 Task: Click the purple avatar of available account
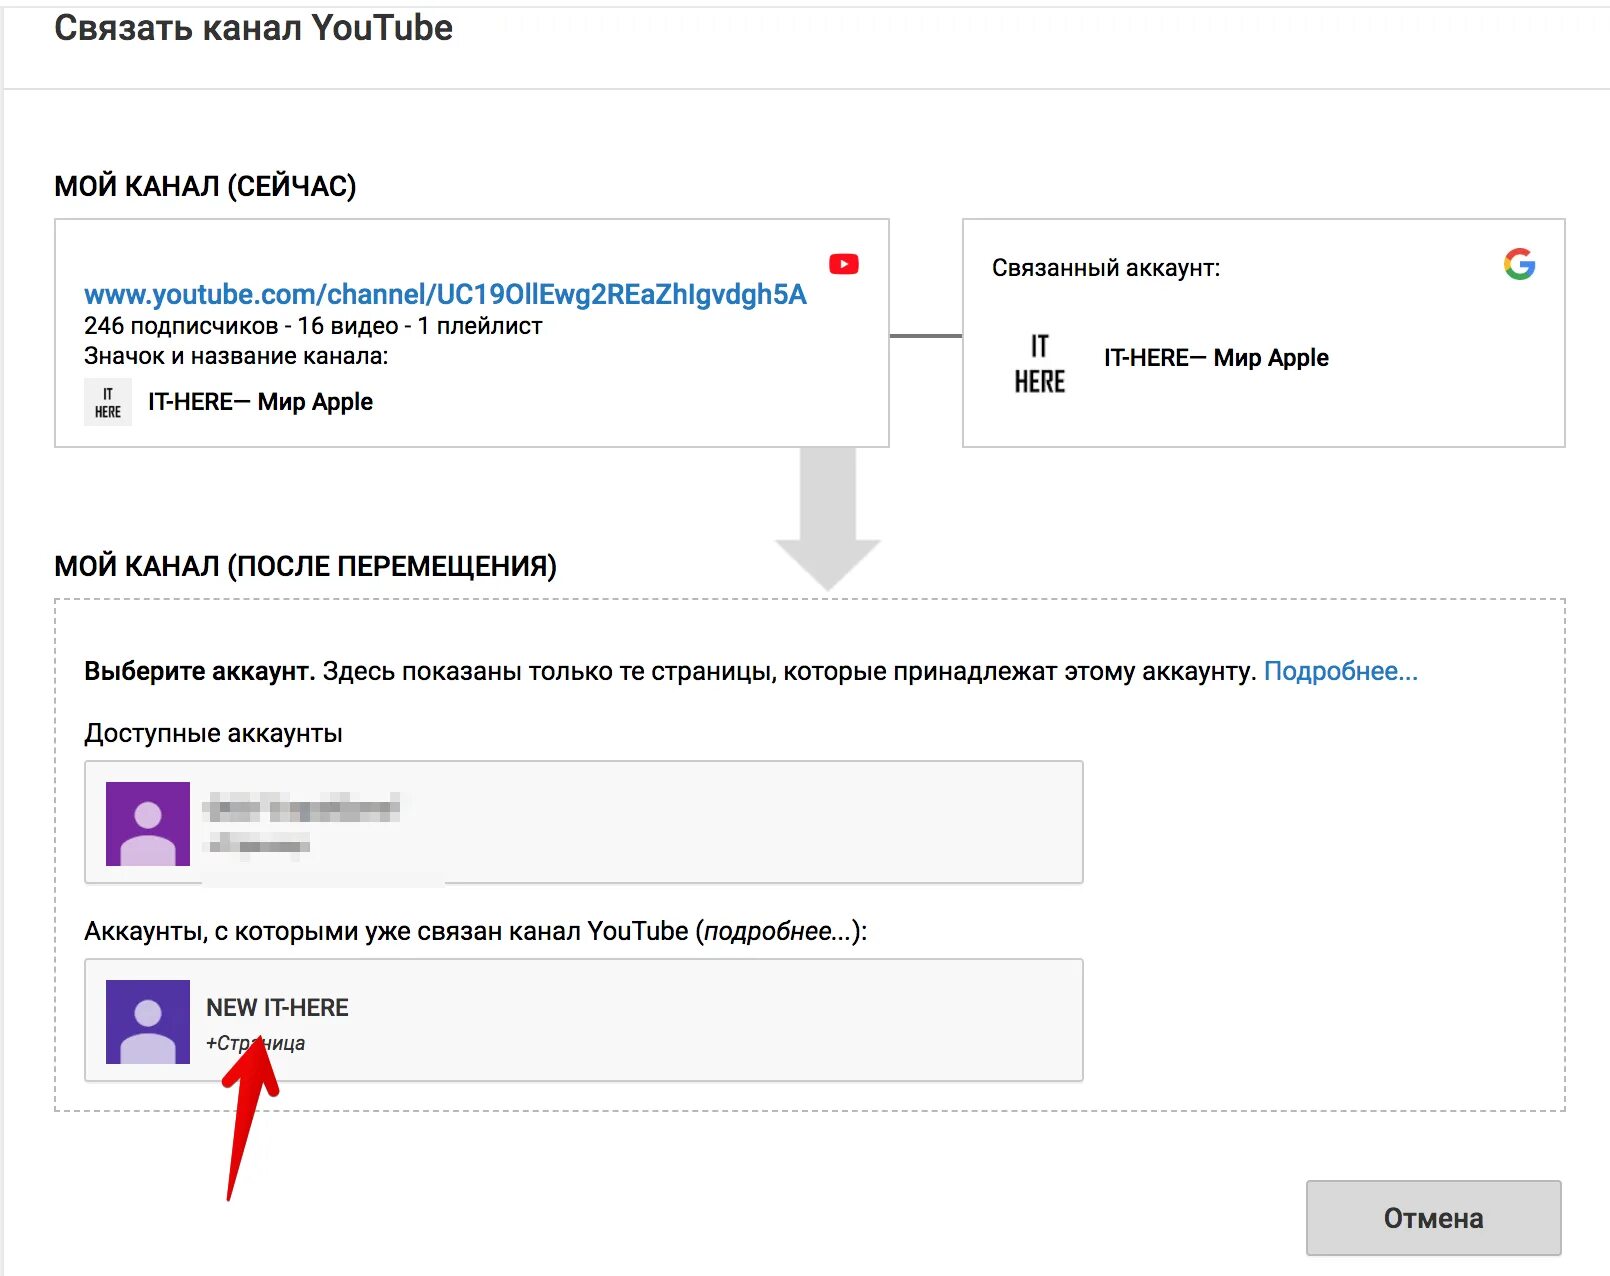(x=148, y=823)
